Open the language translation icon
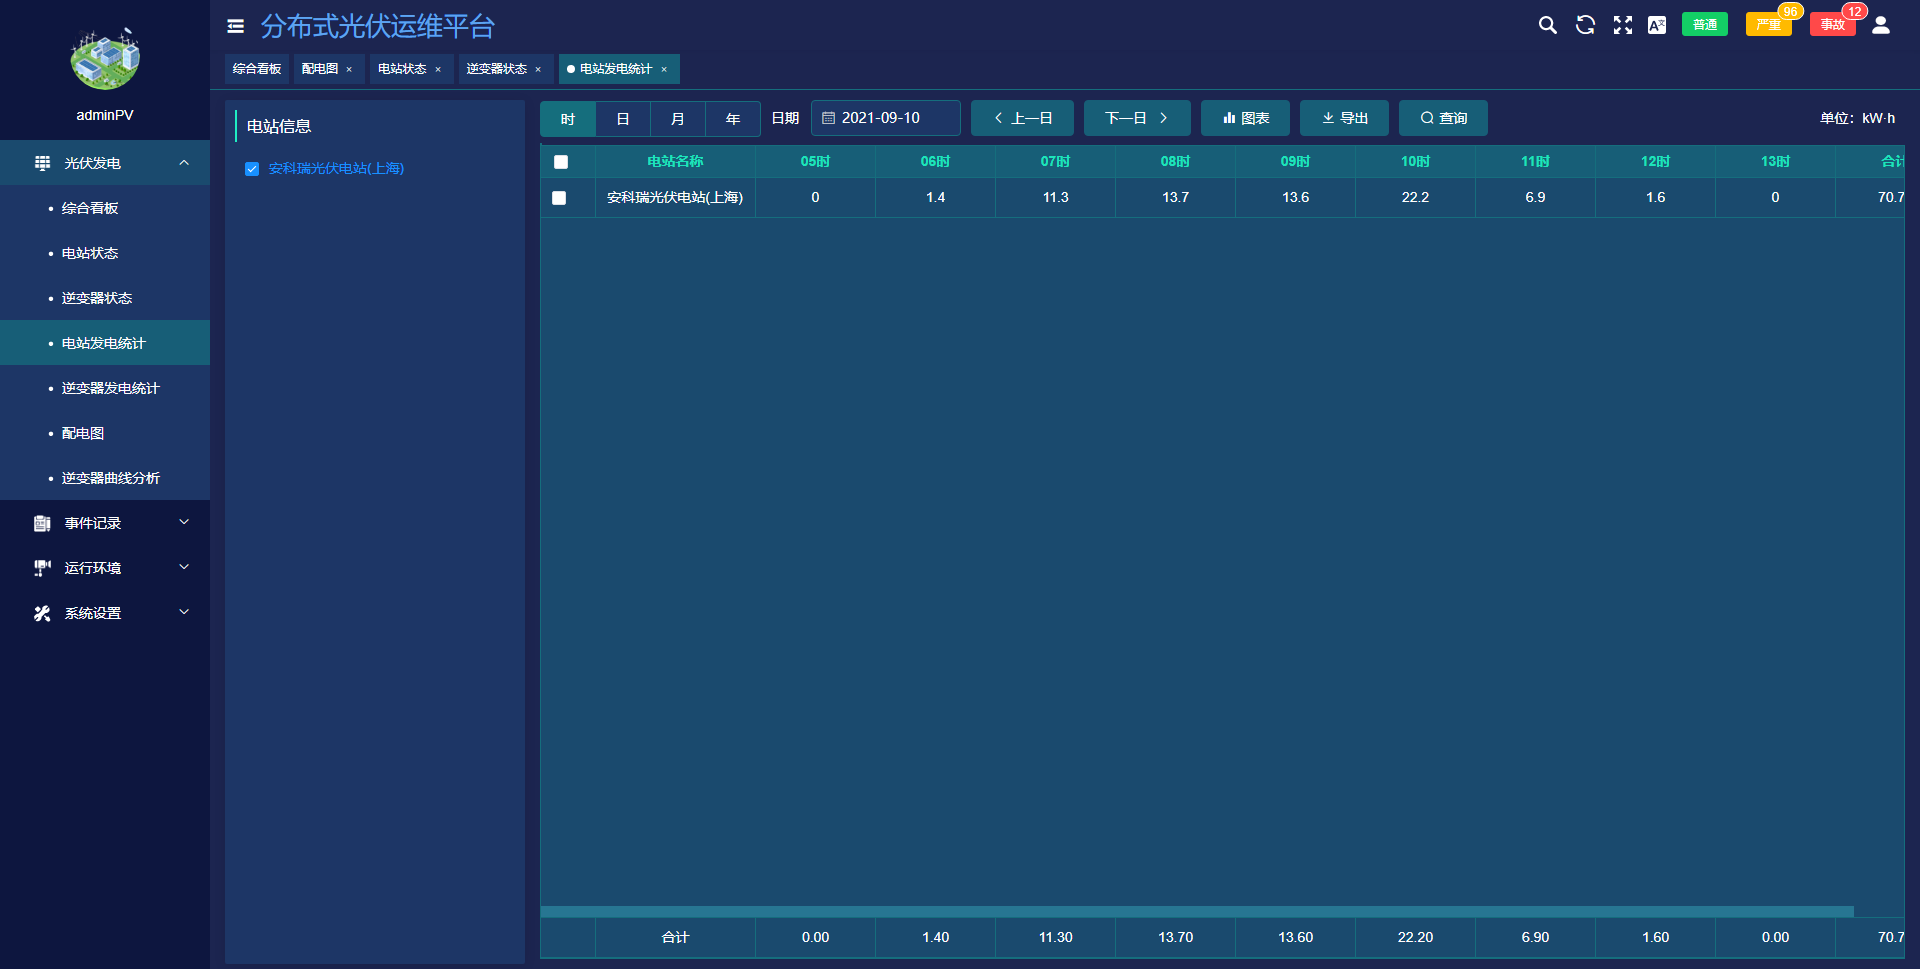1920x969 pixels. point(1657,25)
